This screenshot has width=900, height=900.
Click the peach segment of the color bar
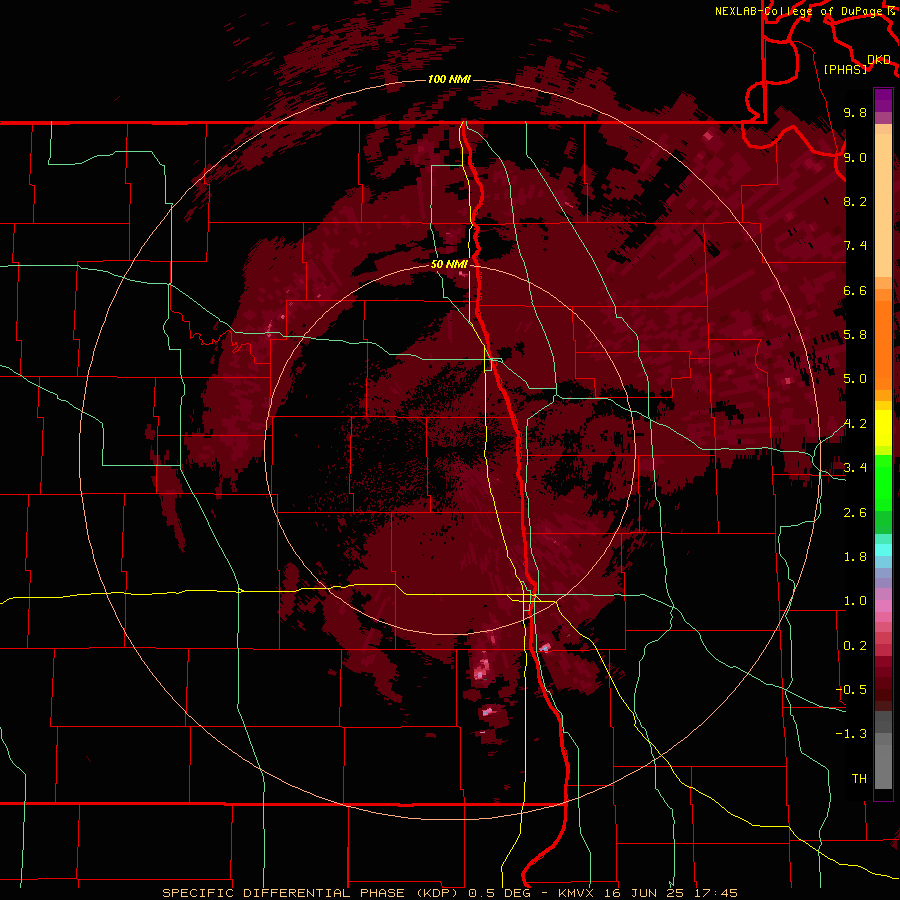coord(883,205)
